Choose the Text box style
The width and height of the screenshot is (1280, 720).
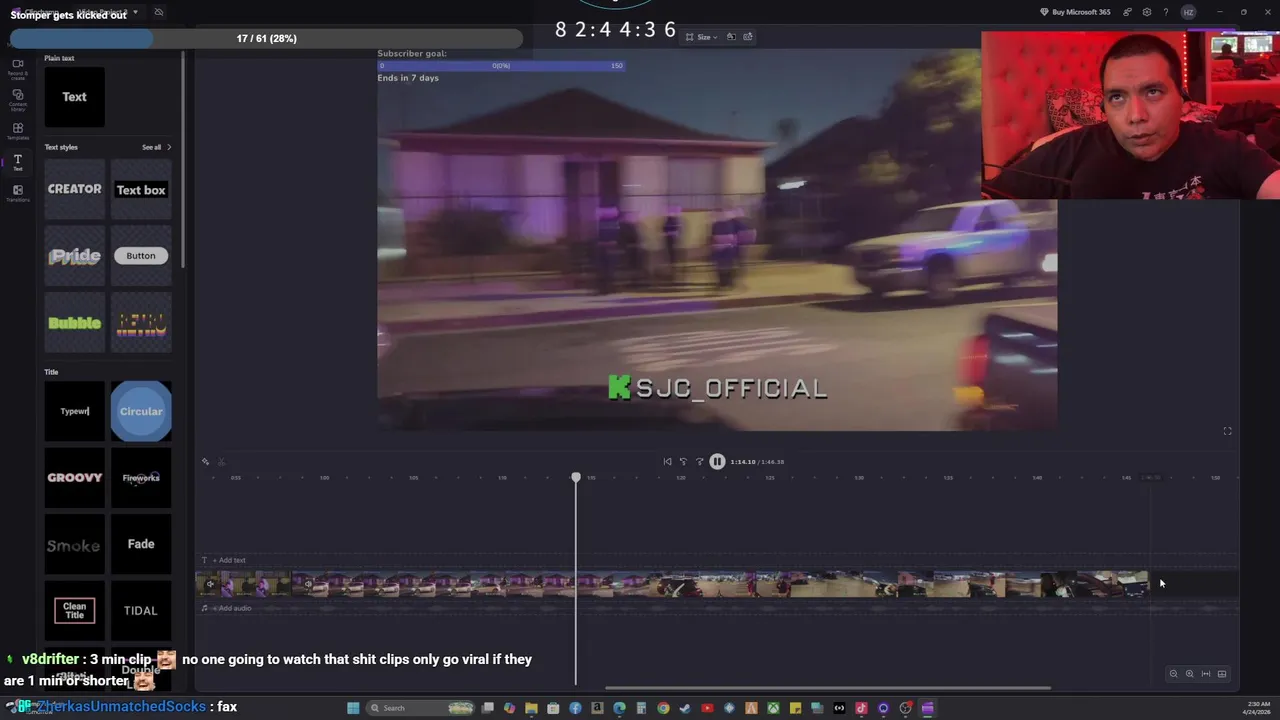tap(141, 189)
